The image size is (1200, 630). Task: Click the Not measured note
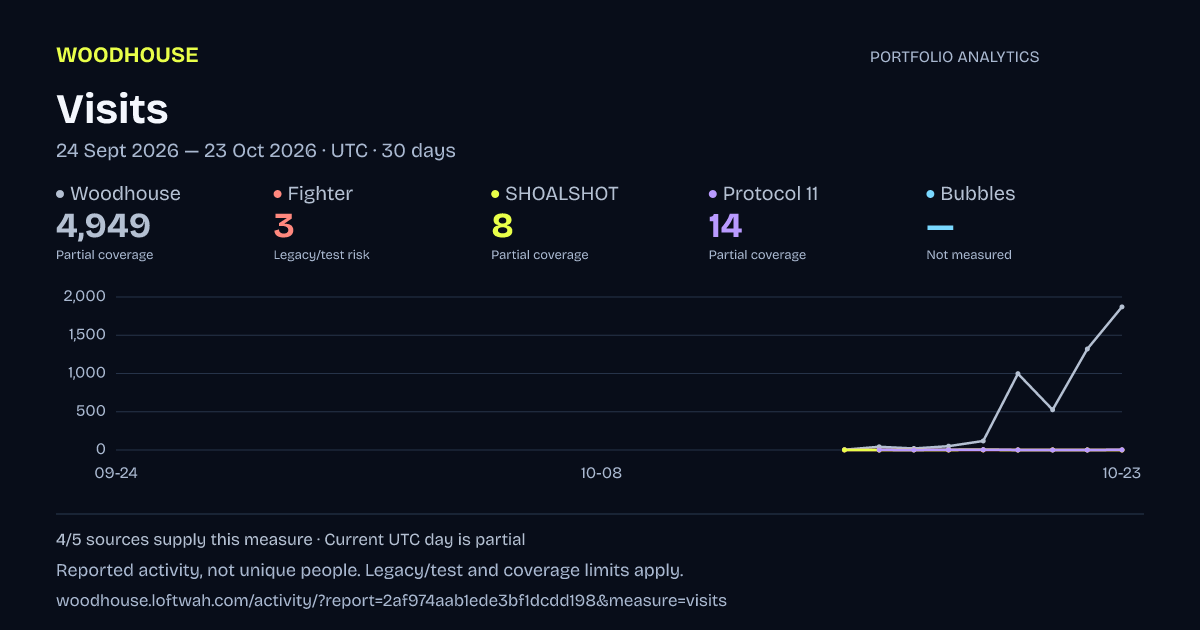[x=969, y=255]
